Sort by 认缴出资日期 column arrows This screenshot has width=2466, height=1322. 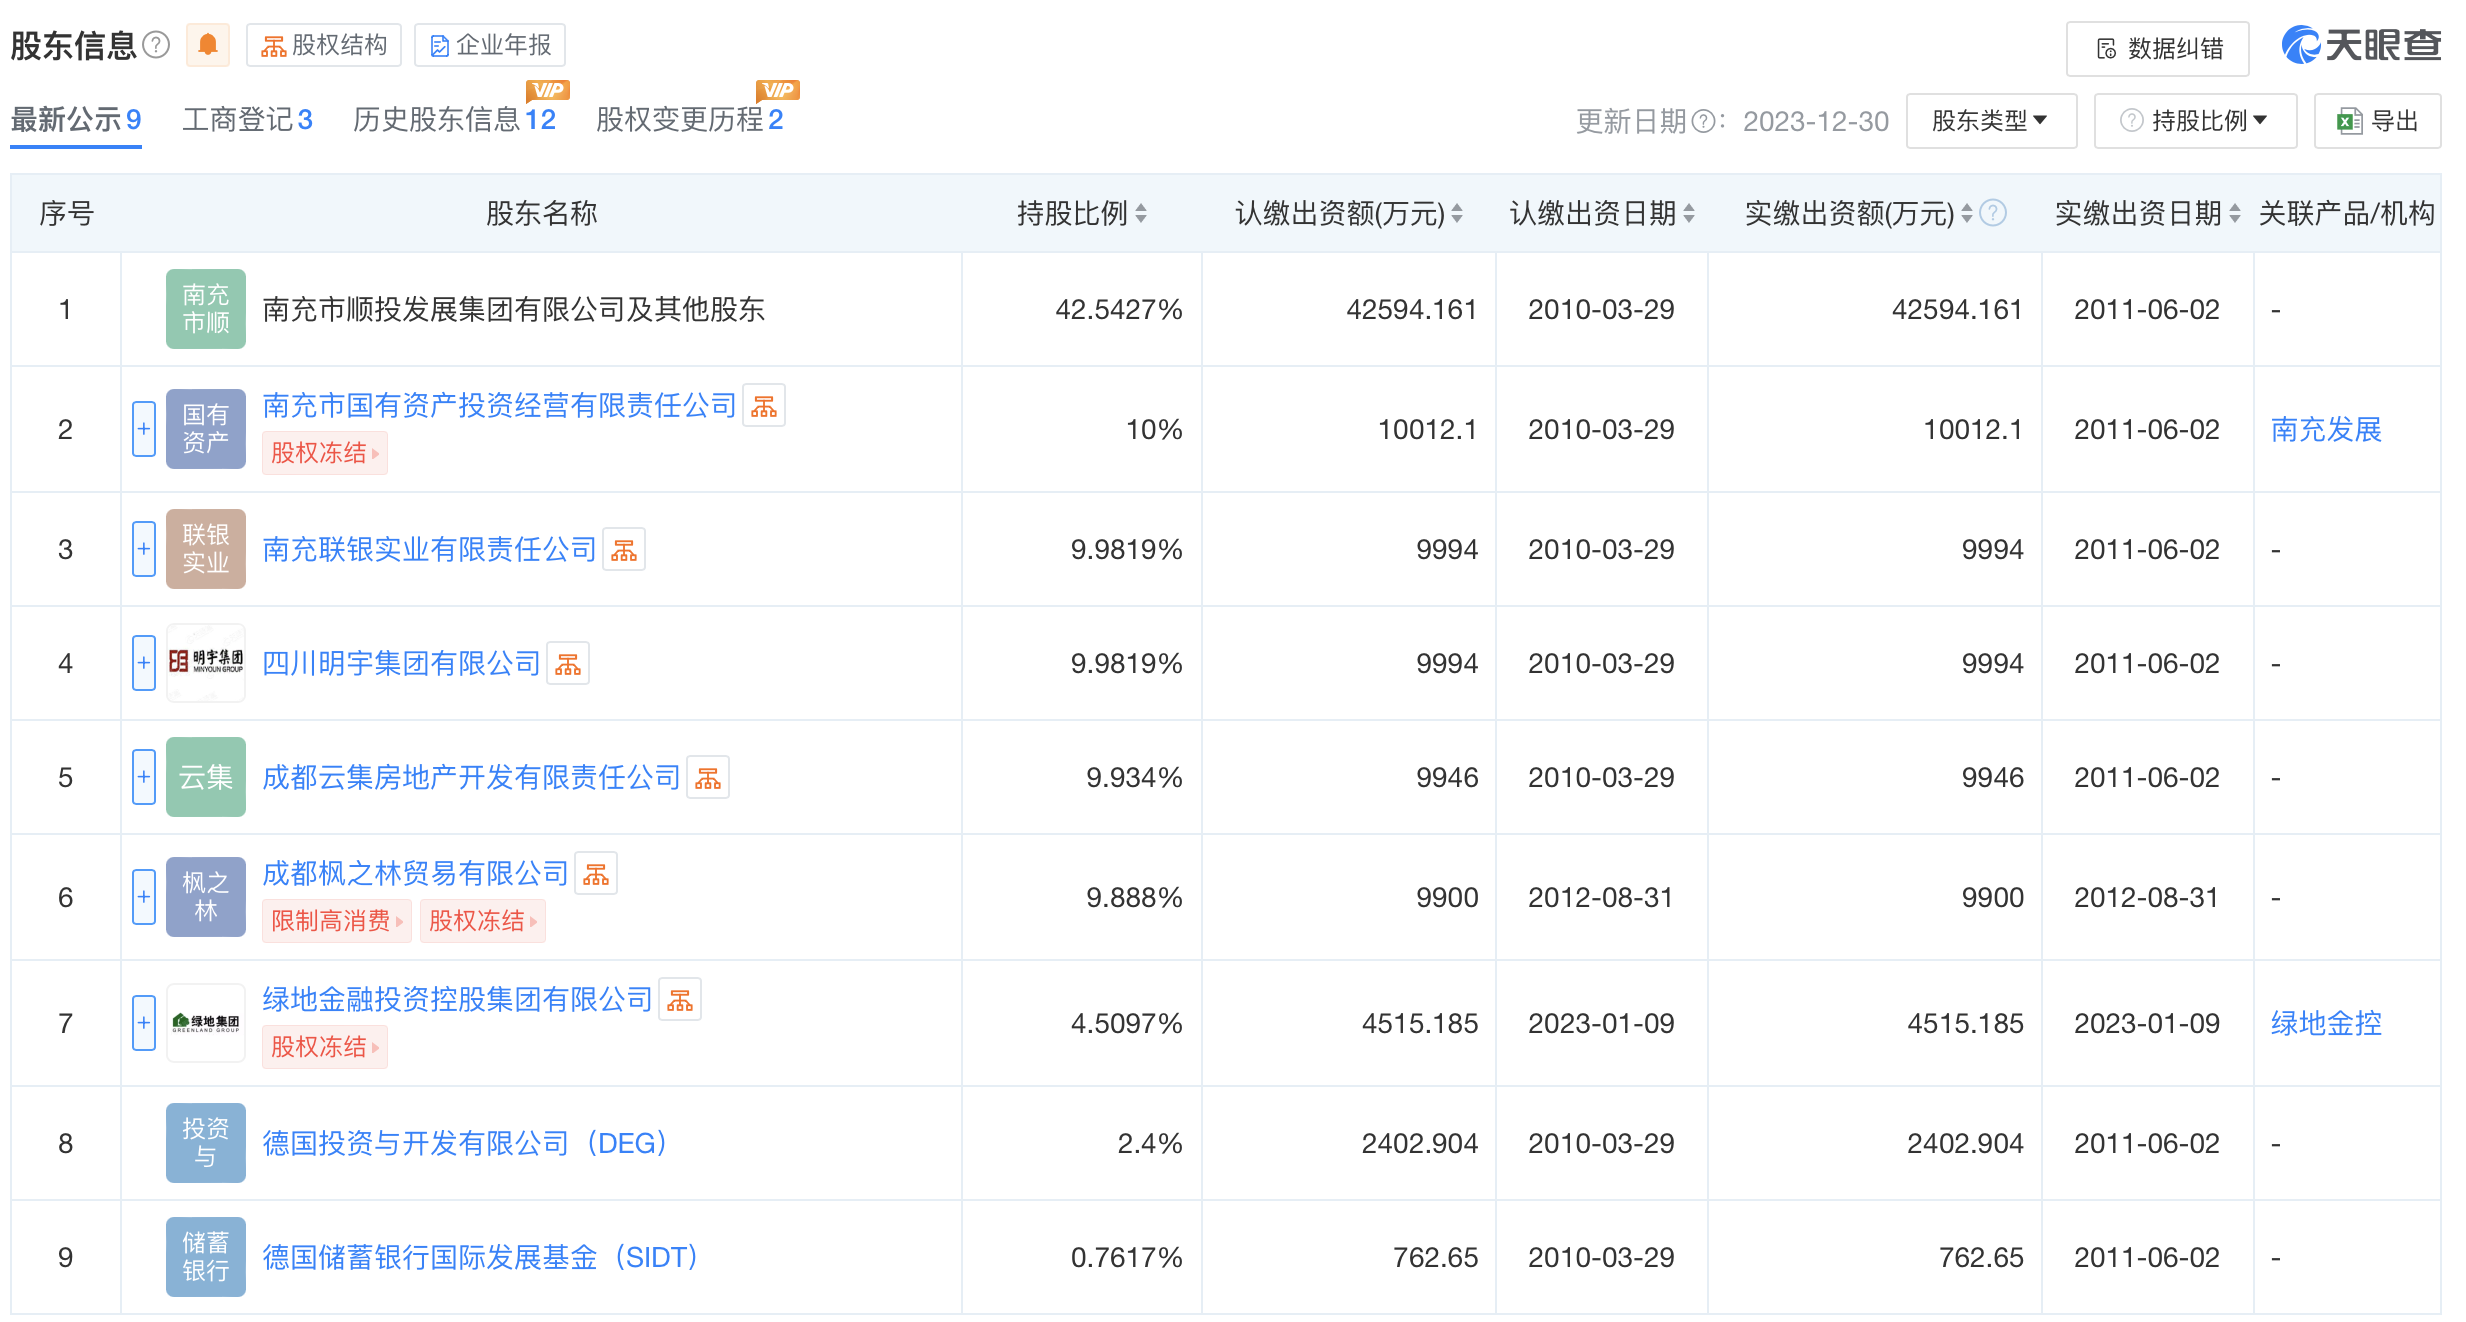(x=1689, y=213)
